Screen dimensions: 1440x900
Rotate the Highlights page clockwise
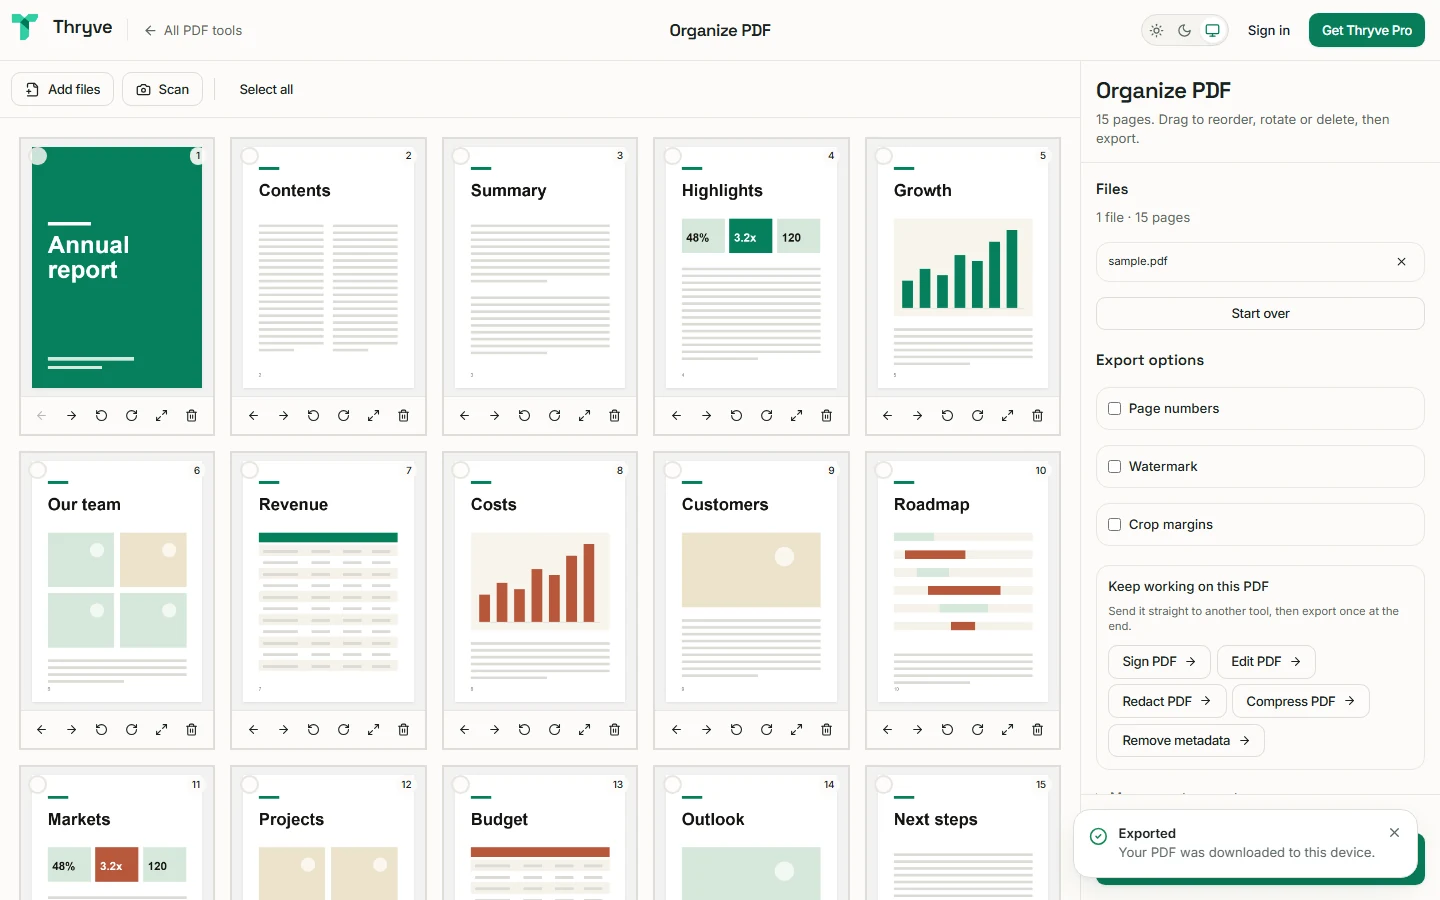[x=766, y=416]
